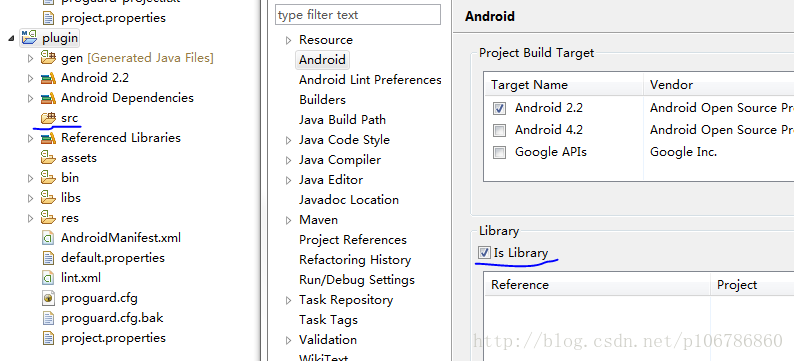Select the default.properties file name
Viewport: 794px width, 361px height.
coord(113,258)
